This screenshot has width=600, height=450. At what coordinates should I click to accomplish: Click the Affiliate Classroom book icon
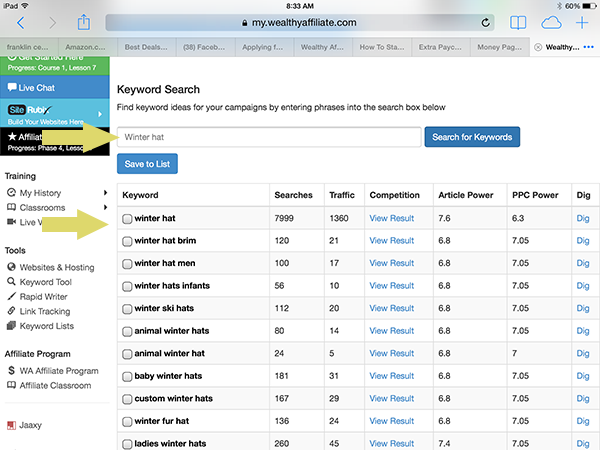point(11,385)
